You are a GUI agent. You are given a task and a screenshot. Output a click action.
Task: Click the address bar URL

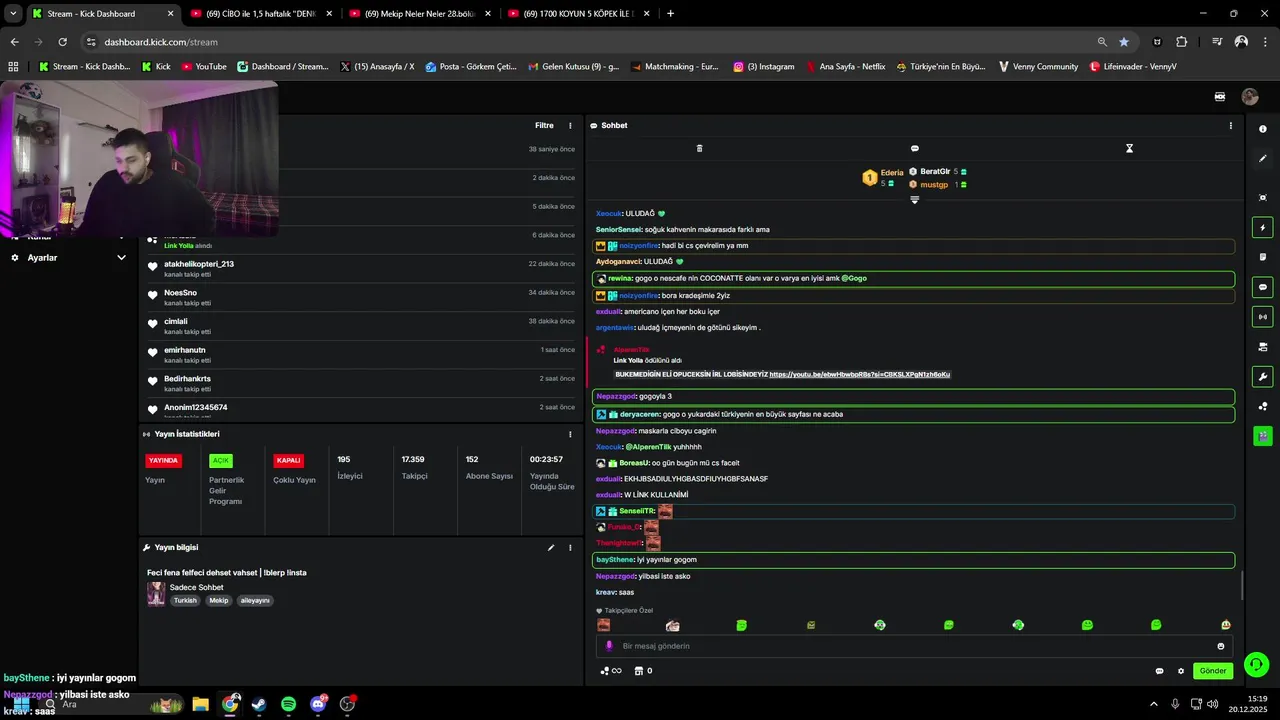tap(161, 42)
